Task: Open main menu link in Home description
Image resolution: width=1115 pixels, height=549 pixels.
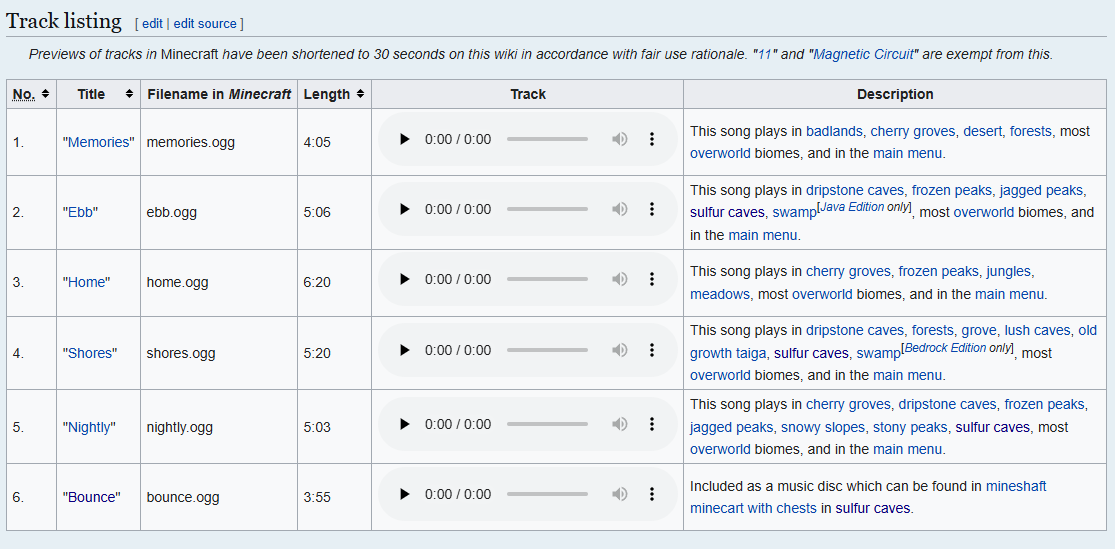Action: tap(1009, 294)
